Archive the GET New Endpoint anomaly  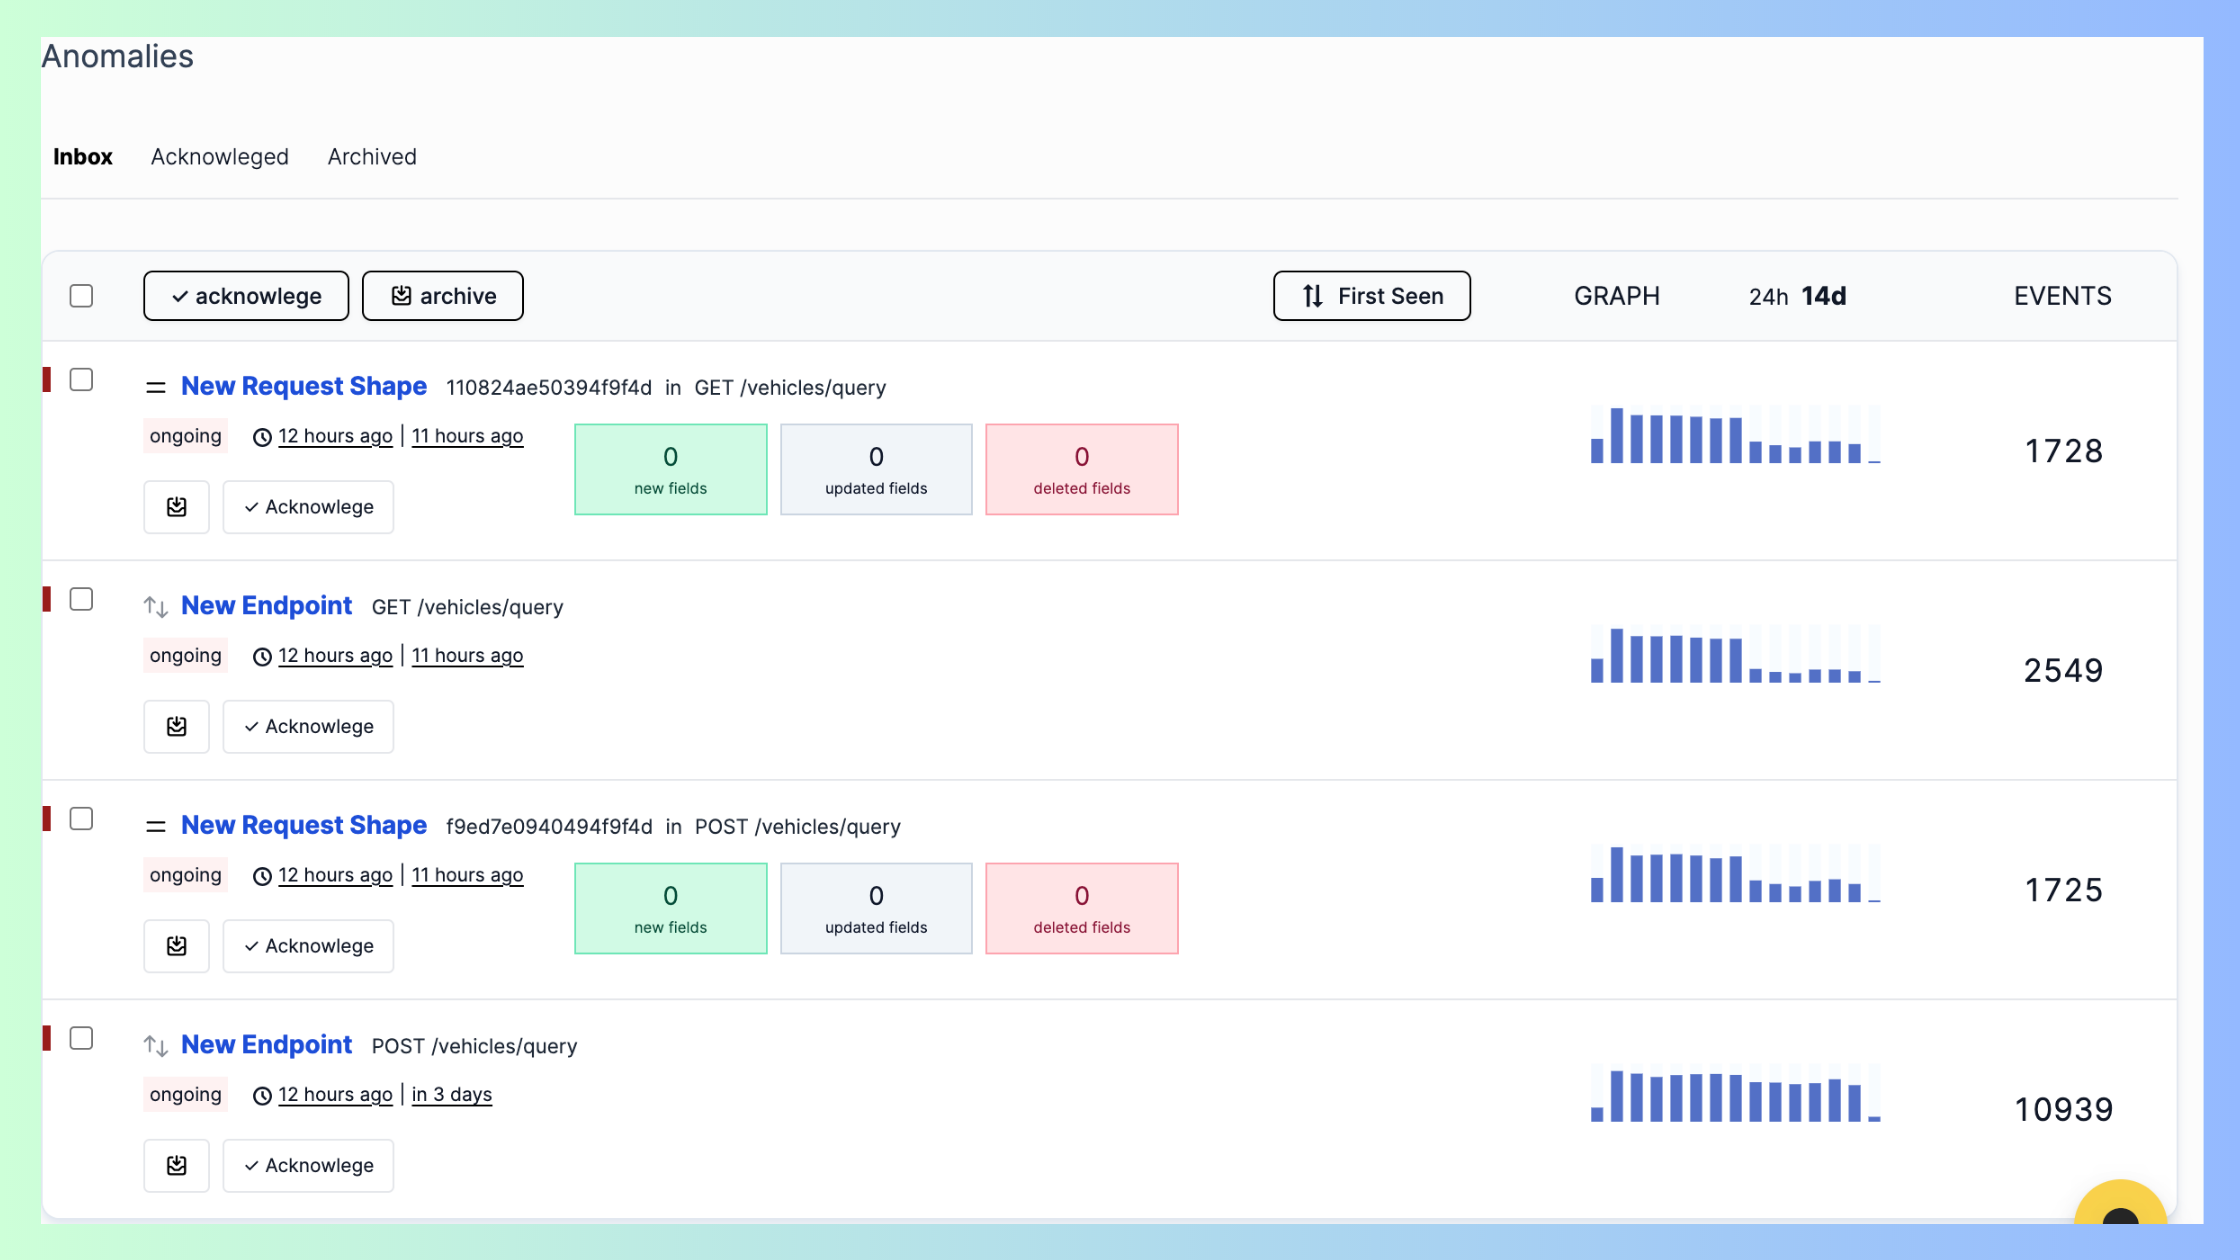(x=176, y=726)
